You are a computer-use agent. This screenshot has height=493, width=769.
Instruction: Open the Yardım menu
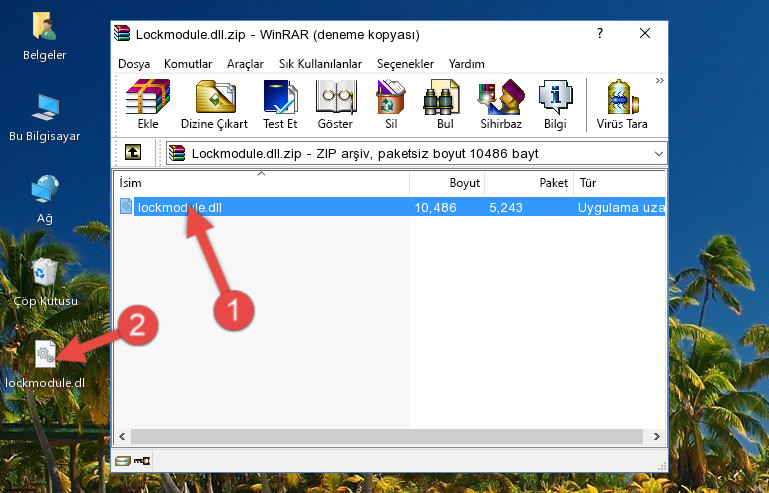pos(466,64)
